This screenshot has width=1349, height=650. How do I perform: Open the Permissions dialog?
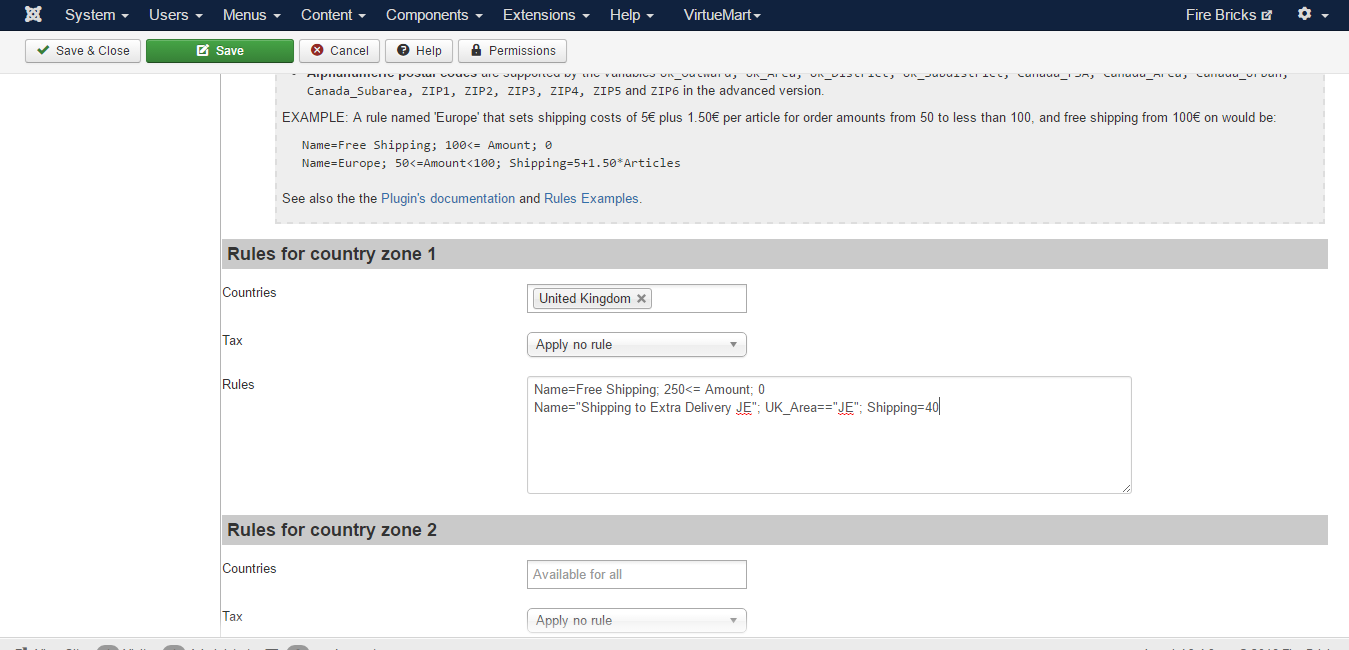pos(512,51)
